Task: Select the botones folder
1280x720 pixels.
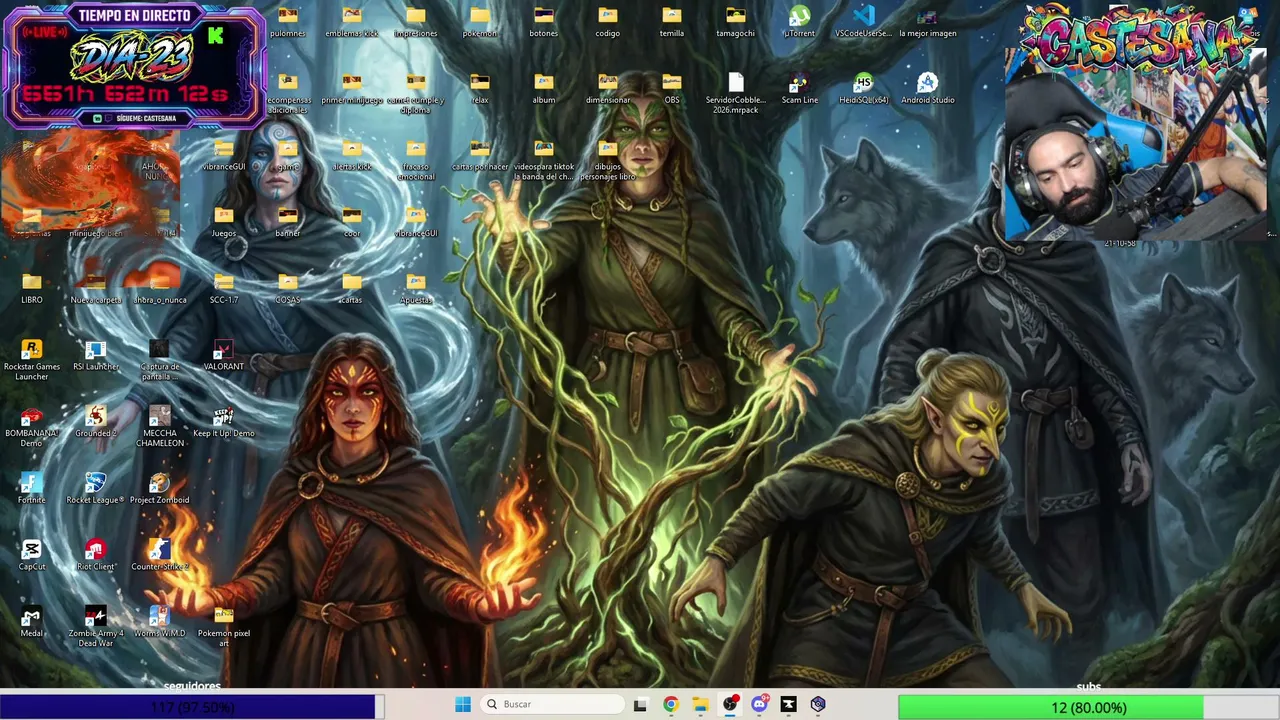Action: pyautogui.click(x=544, y=22)
